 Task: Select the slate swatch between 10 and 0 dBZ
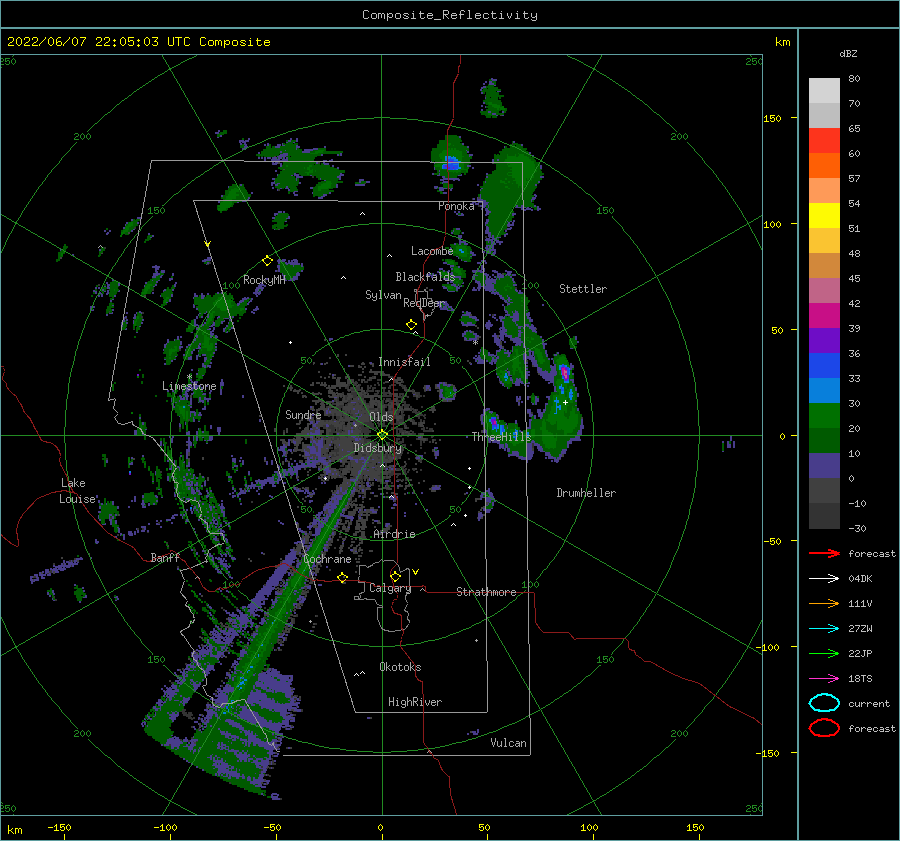click(824, 466)
